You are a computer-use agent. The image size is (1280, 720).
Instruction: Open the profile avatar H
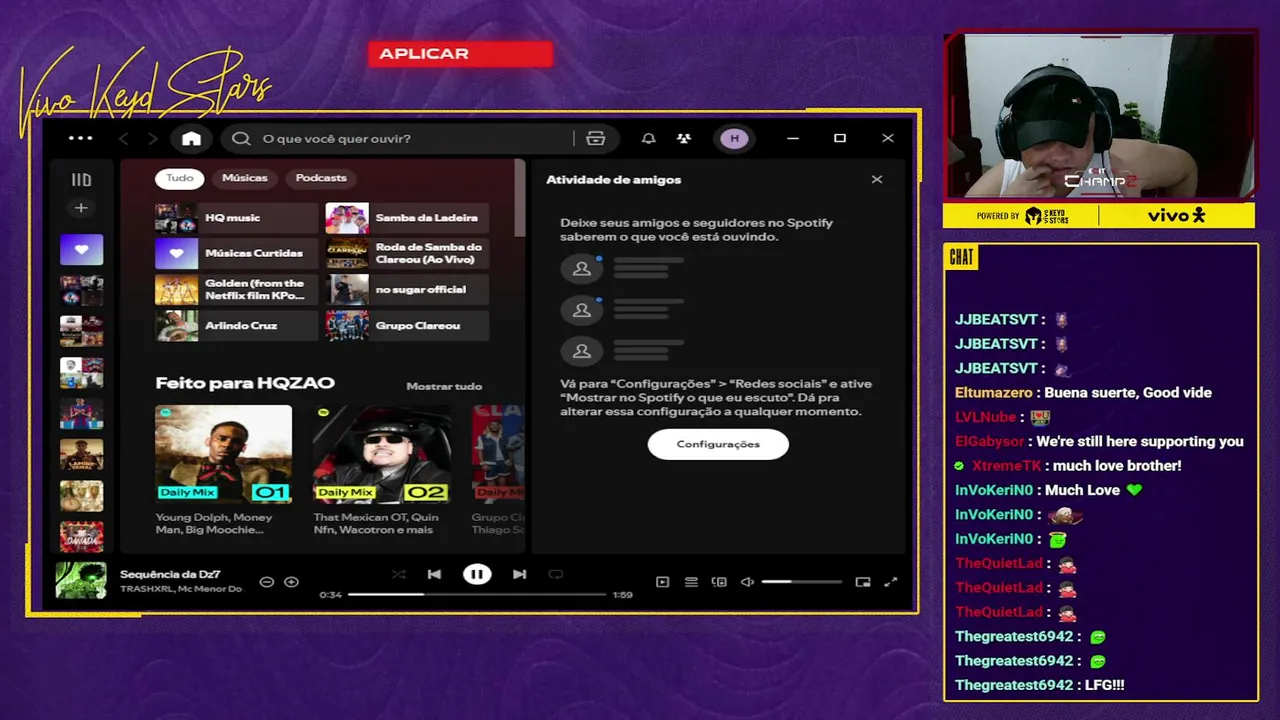click(734, 138)
